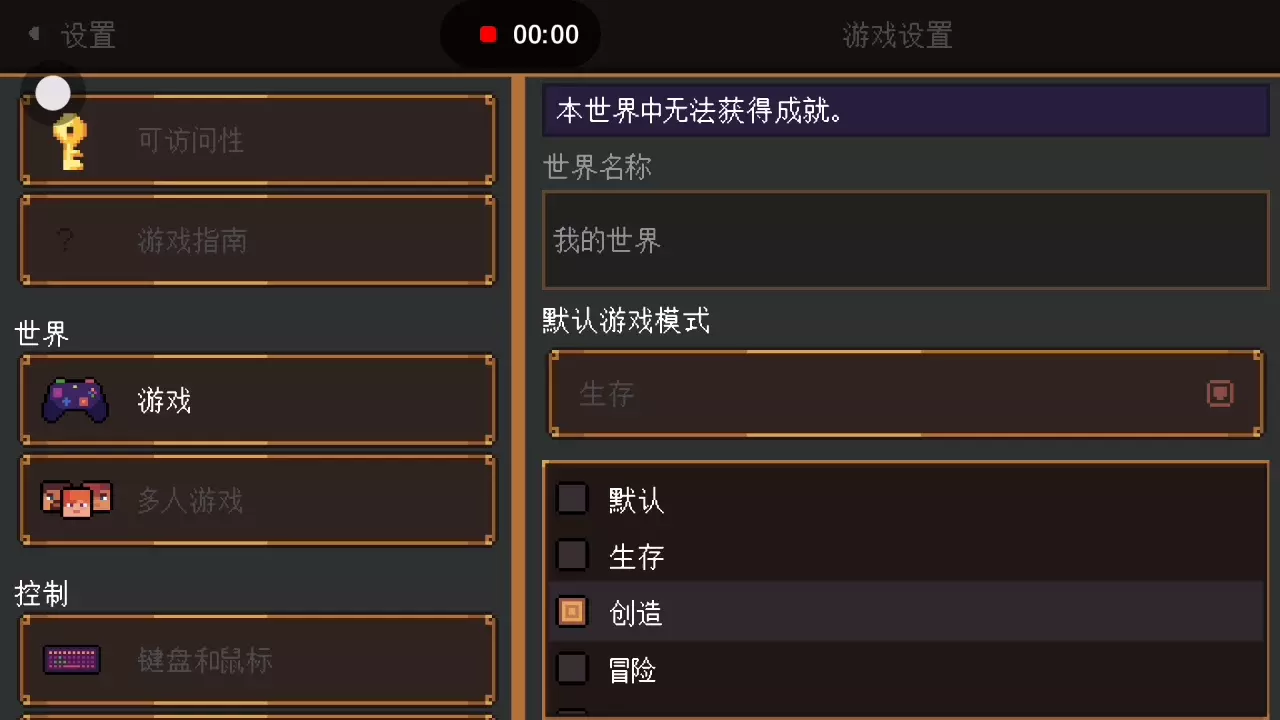Select the 创造 game mode checkbox
The image size is (1280, 720).
572,612
